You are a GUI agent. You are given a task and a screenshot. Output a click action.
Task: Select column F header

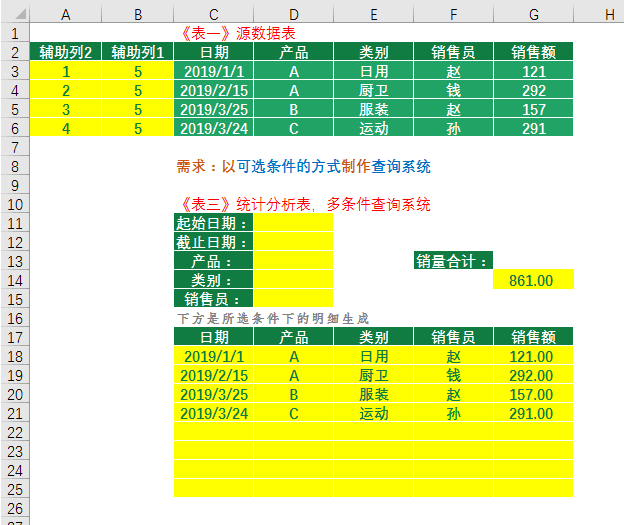(454, 15)
